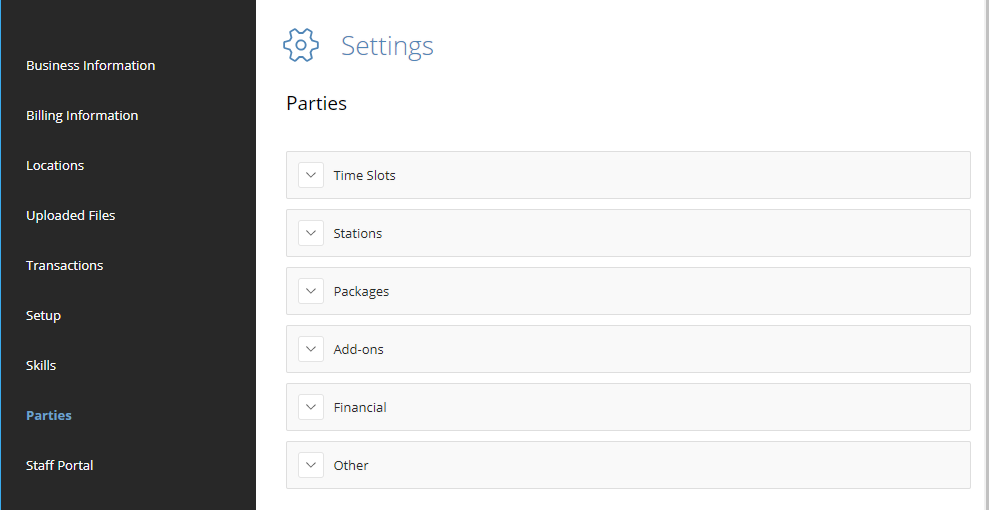Open Billing Information in sidebar

pos(82,115)
